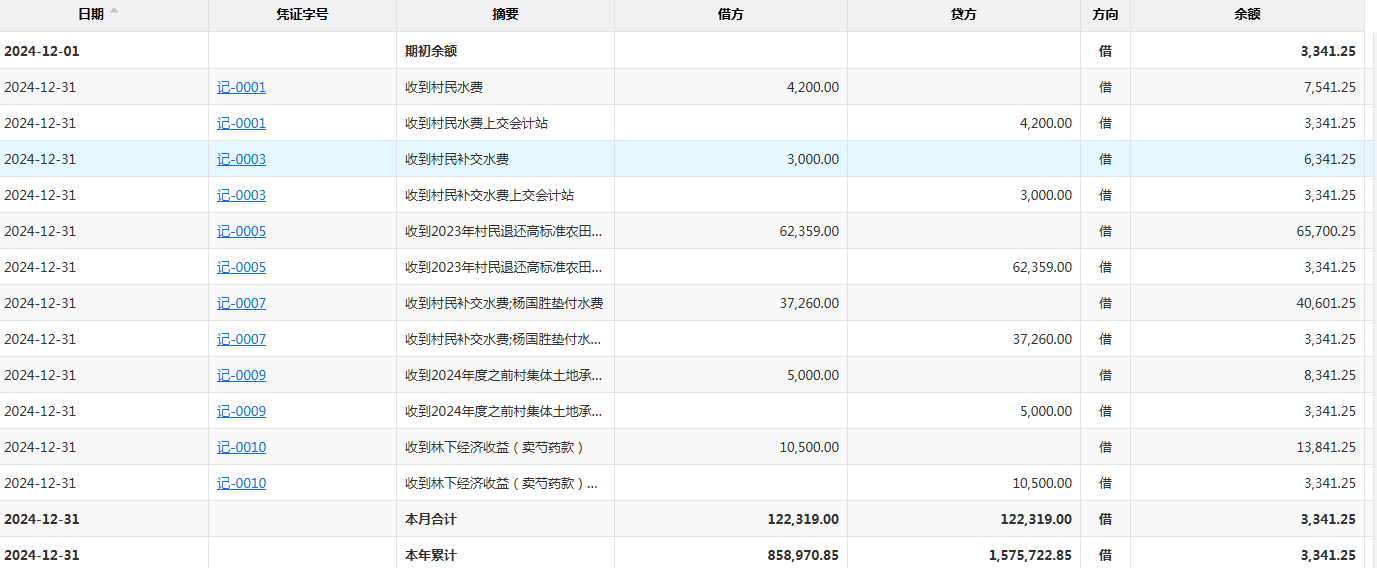Click the sort arrow in 日期 header
Image resolution: width=1377 pixels, height=568 pixels.
[x=114, y=11]
